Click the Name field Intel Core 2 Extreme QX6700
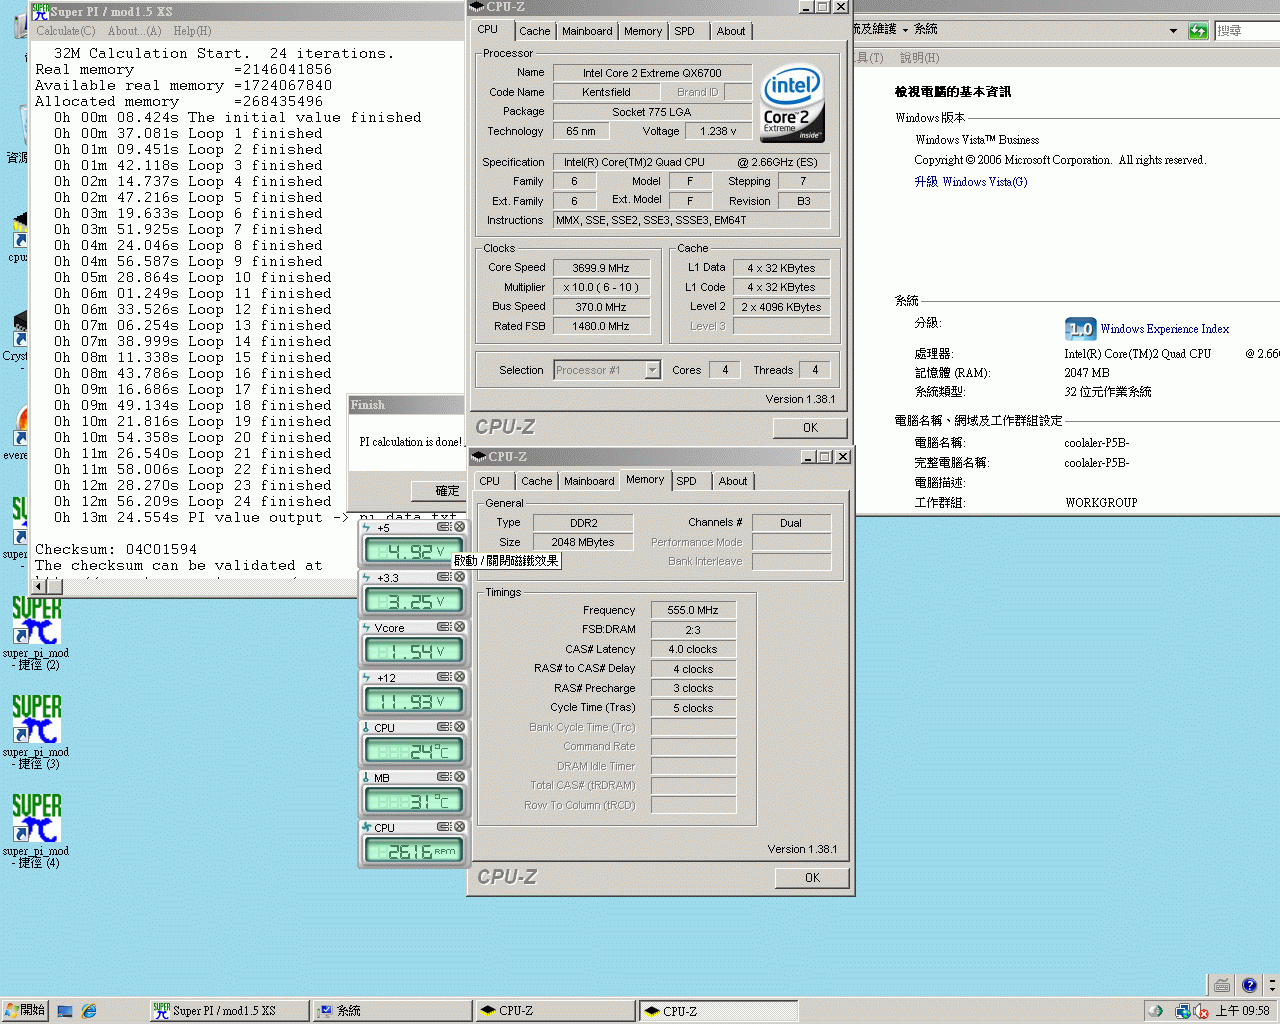The width and height of the screenshot is (1280, 1024). coord(652,73)
